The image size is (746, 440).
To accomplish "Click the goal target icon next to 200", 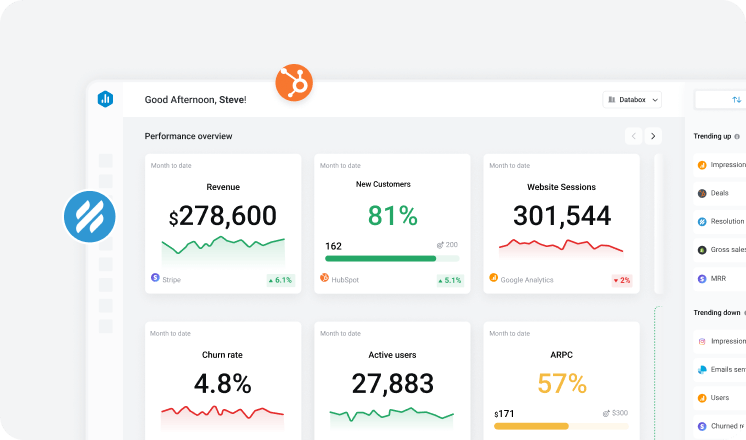I will click(440, 245).
